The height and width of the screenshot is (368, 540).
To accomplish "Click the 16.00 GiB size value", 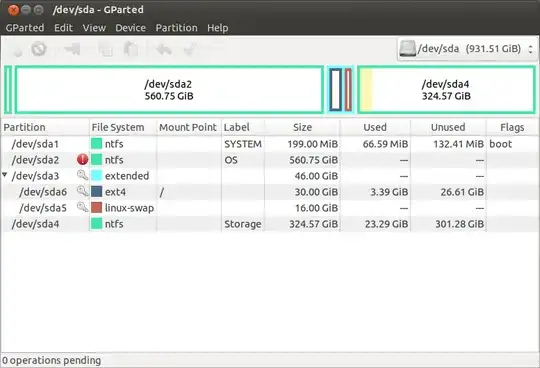I will (316, 208).
